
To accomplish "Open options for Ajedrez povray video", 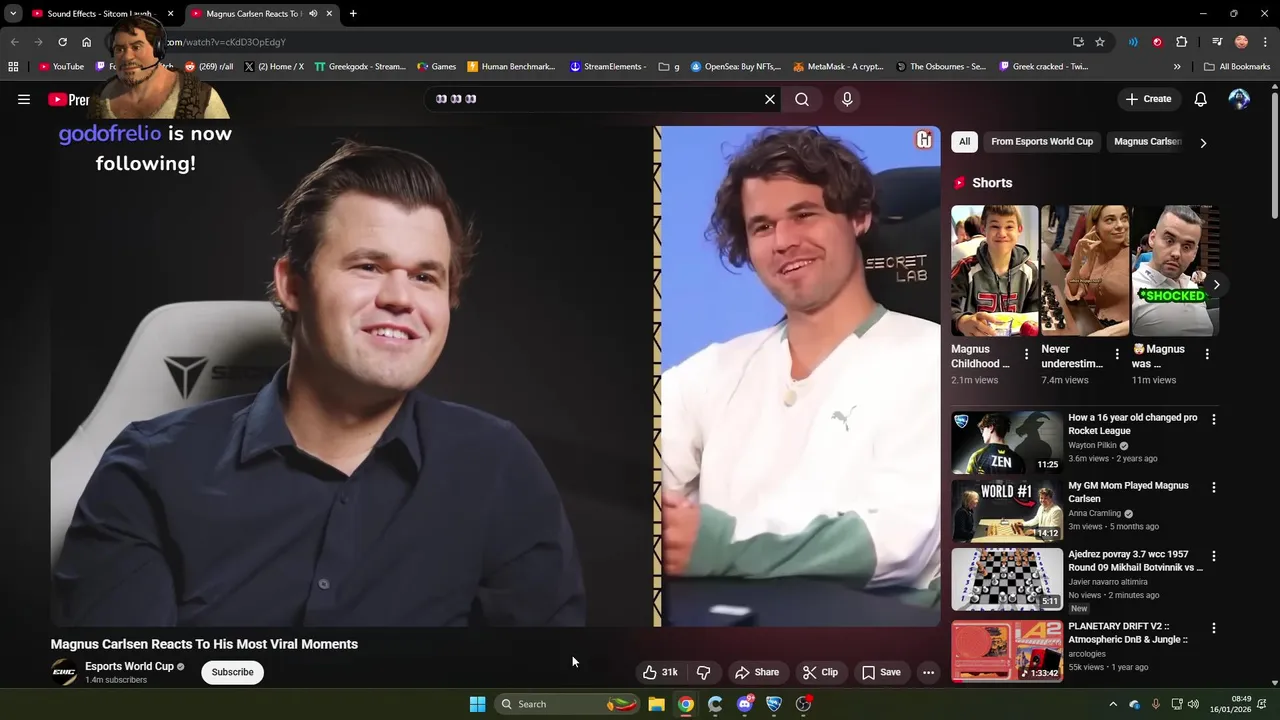I will click(x=1214, y=555).
